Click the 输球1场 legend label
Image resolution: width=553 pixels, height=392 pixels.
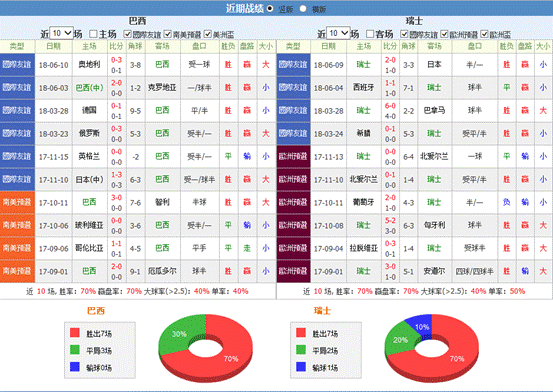pos(325,368)
